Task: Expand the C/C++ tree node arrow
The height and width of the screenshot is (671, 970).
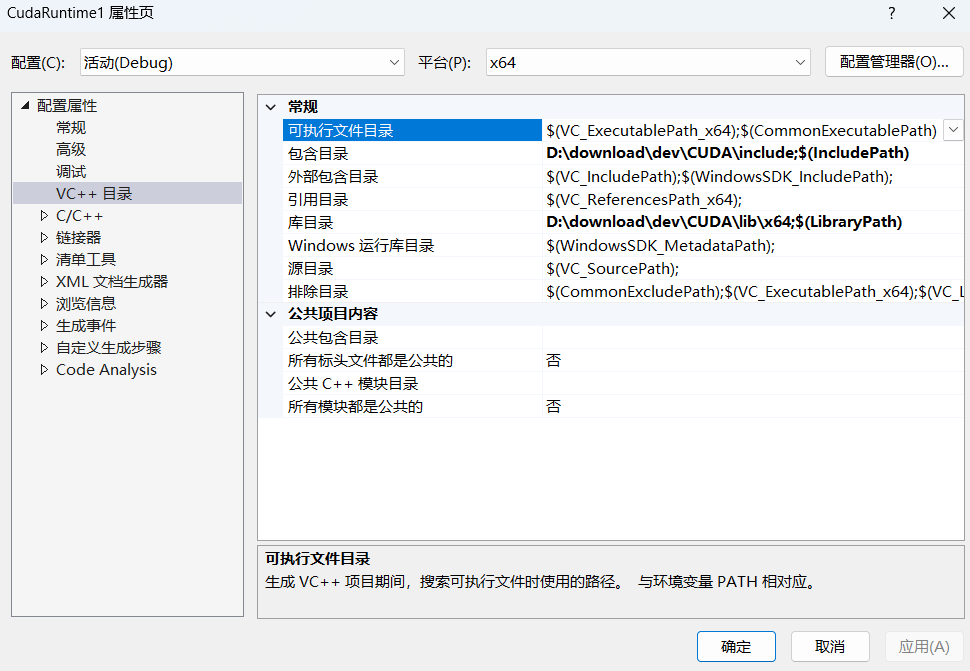Action: point(44,216)
